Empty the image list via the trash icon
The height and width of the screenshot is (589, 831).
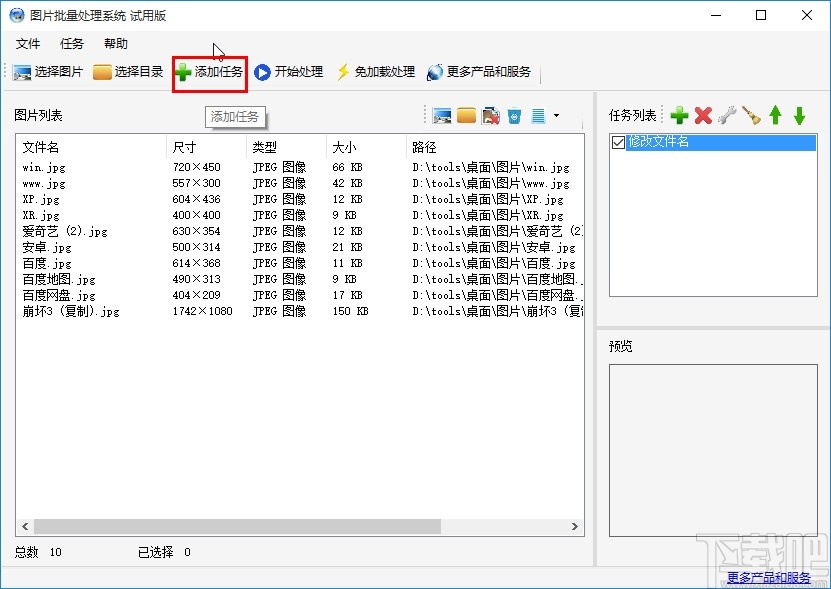513,115
